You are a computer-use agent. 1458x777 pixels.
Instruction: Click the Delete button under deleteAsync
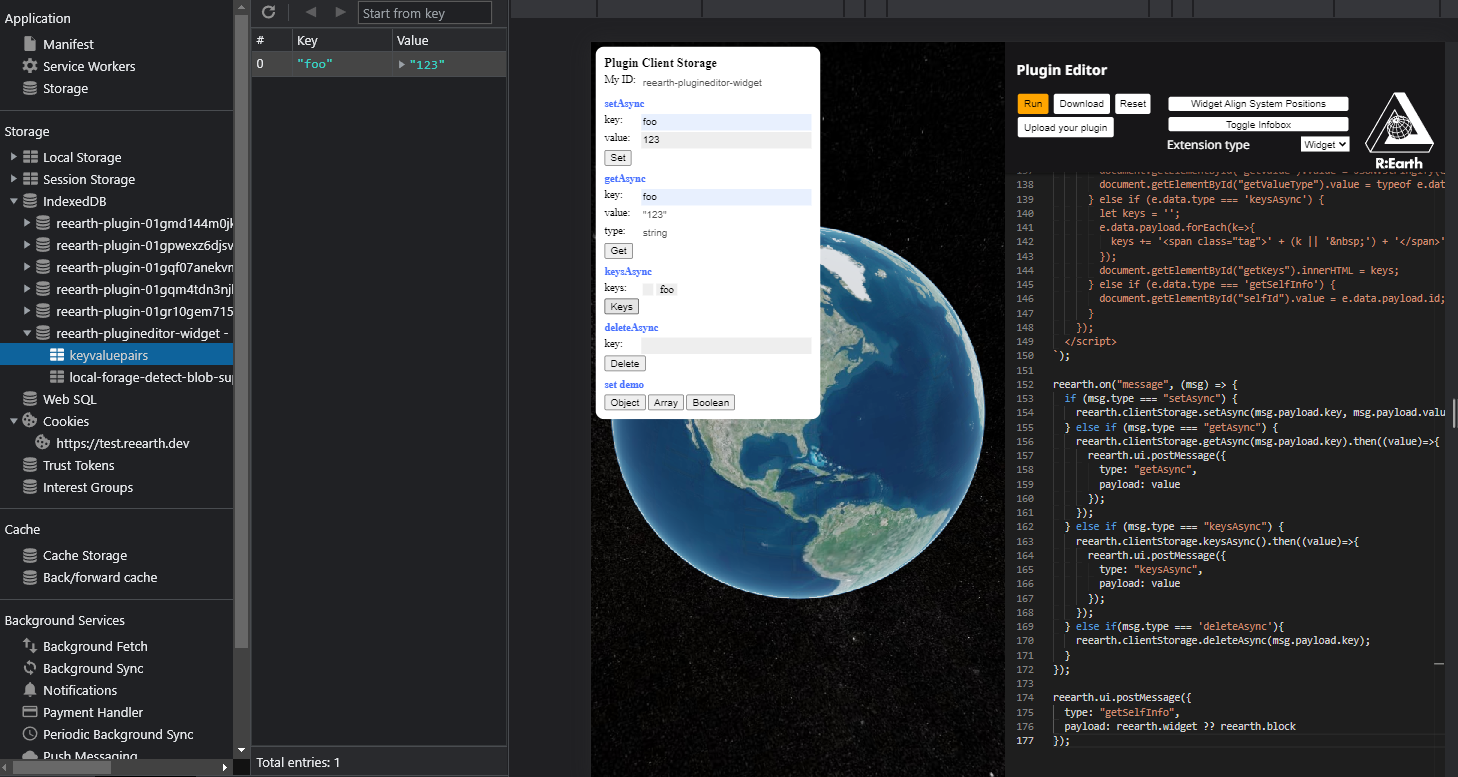pos(625,364)
